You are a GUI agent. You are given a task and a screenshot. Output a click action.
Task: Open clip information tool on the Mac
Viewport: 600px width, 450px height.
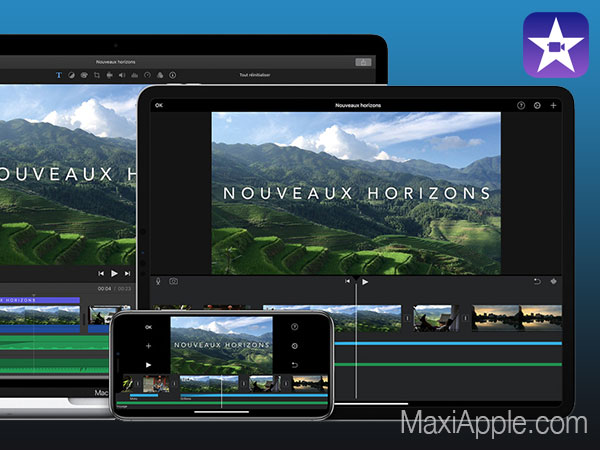(x=173, y=75)
